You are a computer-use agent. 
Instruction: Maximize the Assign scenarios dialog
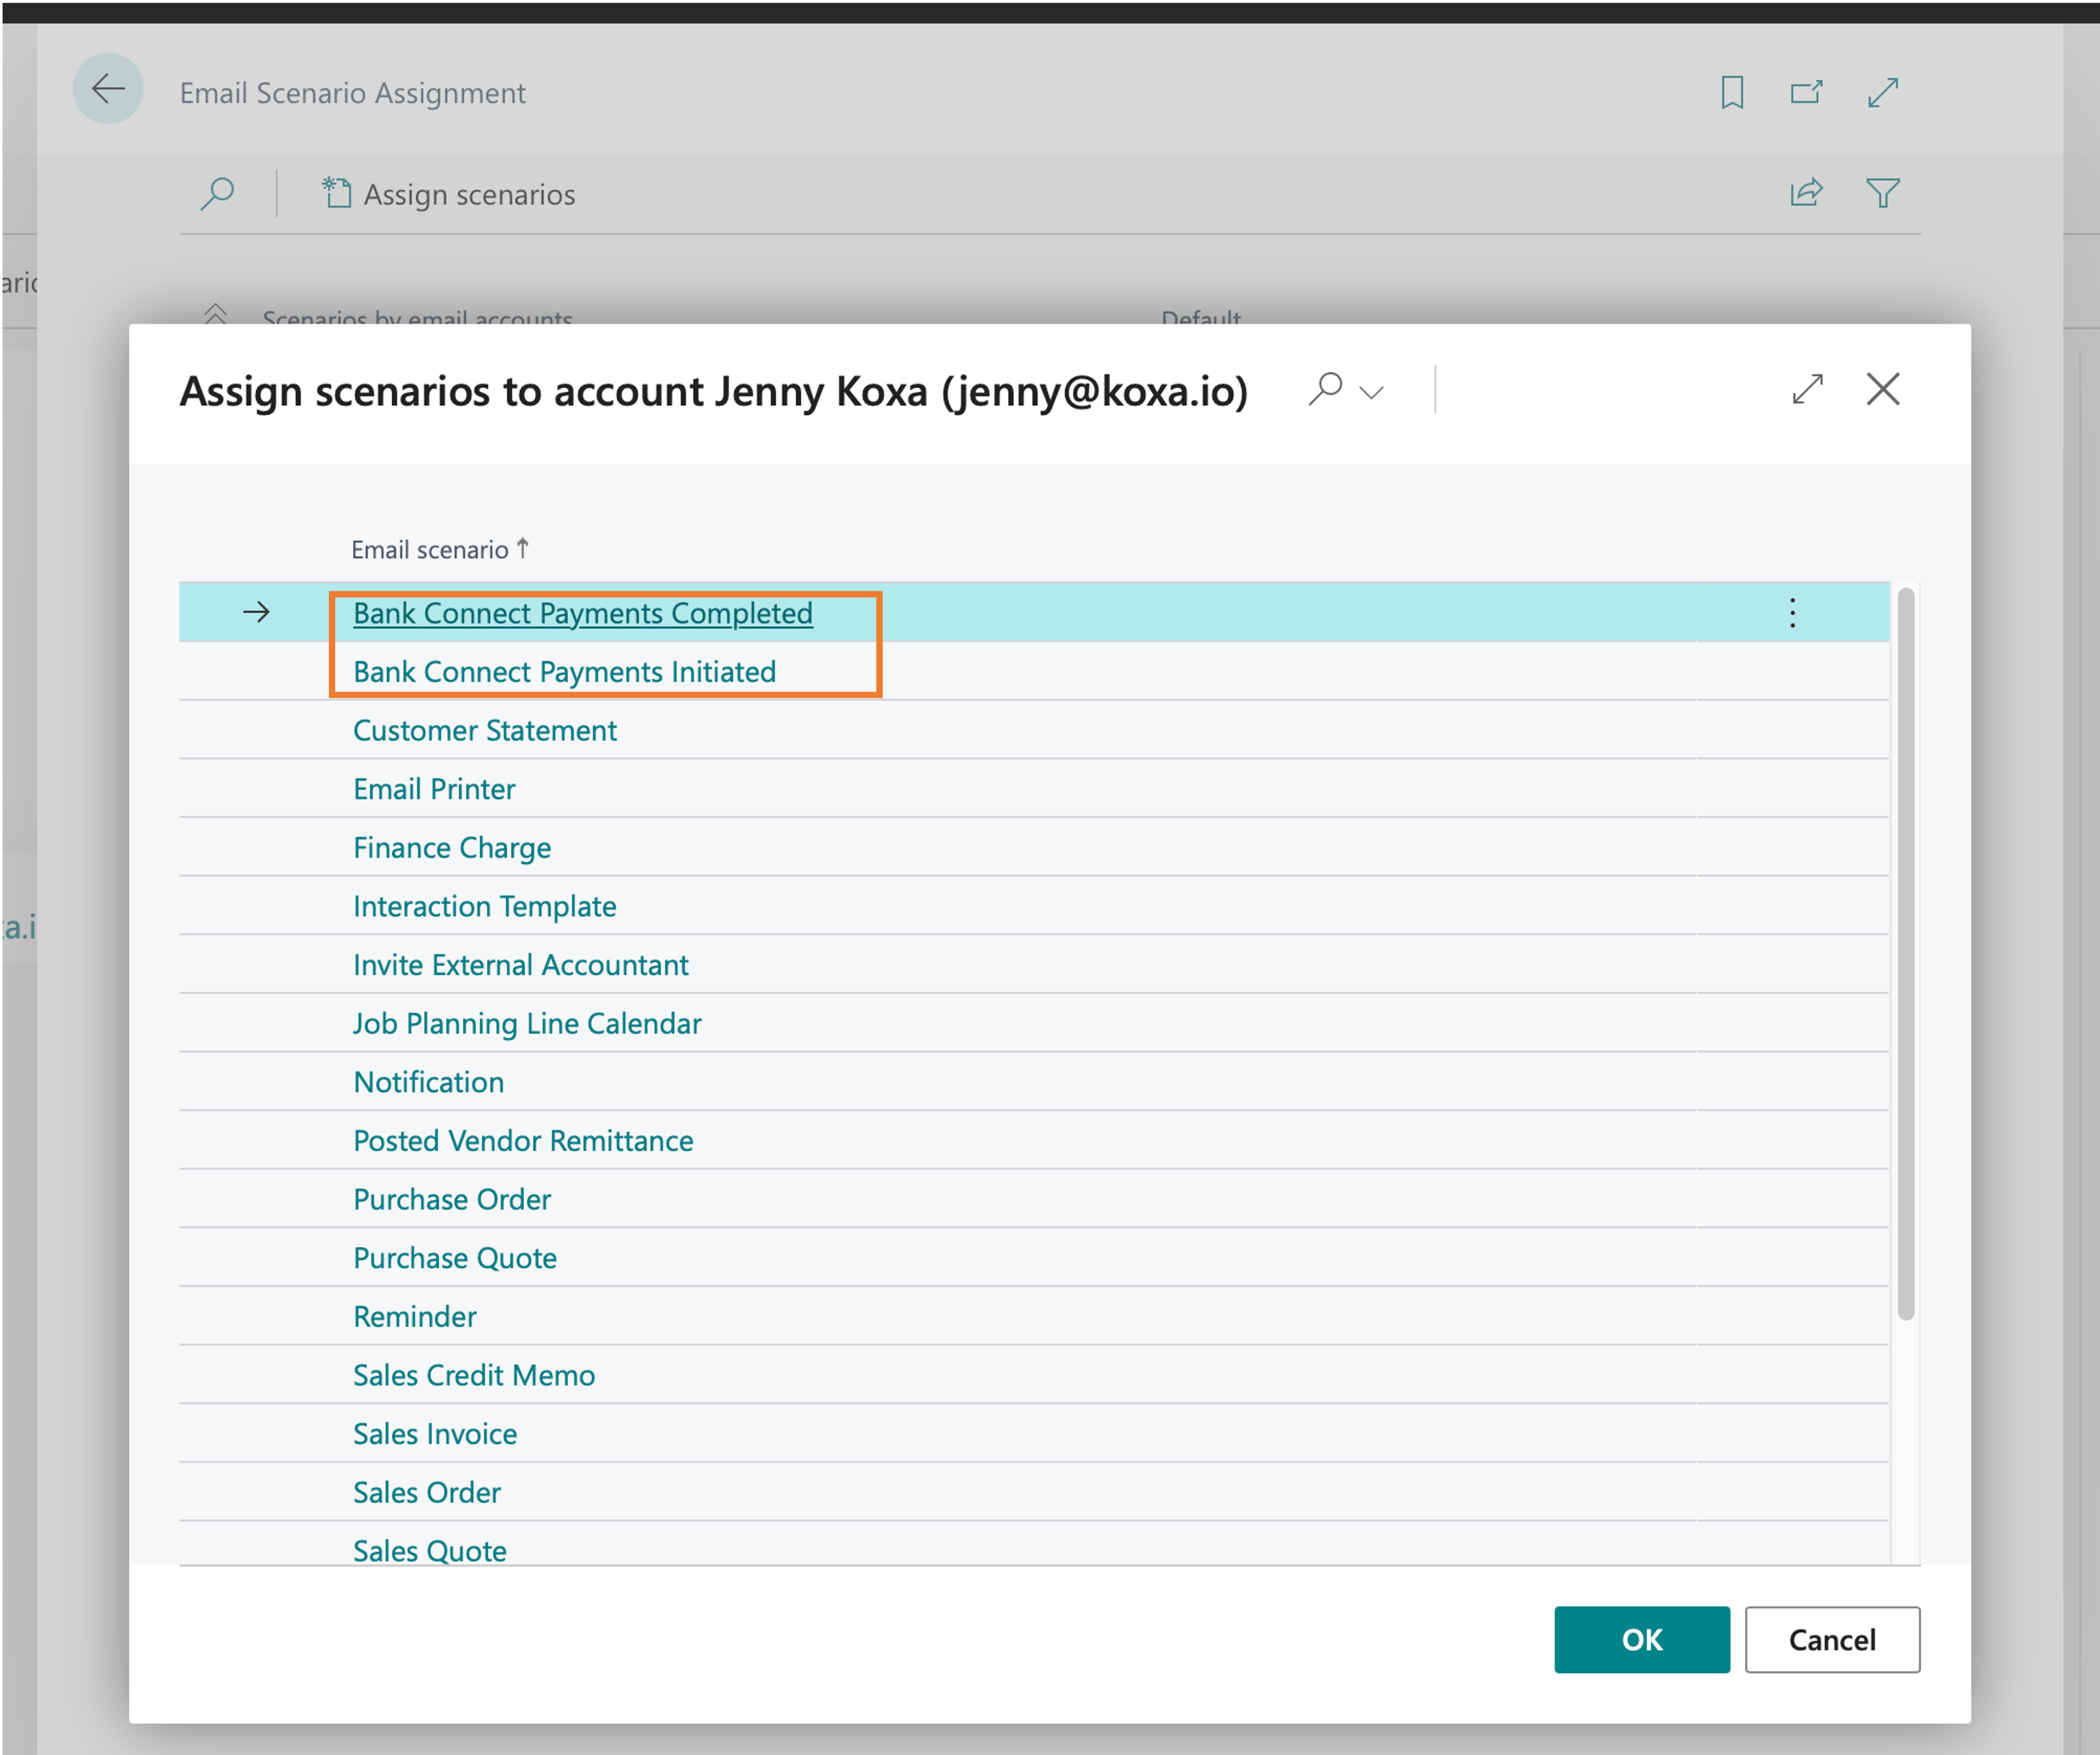click(x=1808, y=389)
